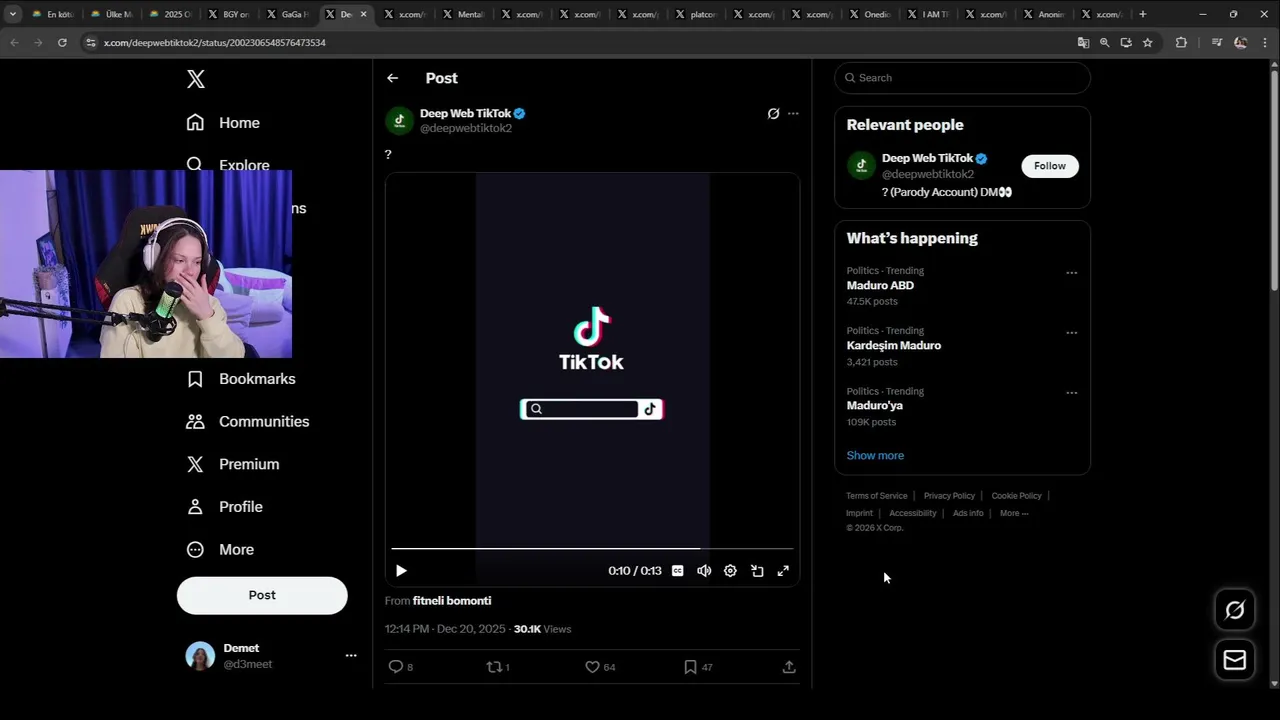The image size is (1280, 720).
Task: Expand the footer More menu
Action: tap(1014, 513)
